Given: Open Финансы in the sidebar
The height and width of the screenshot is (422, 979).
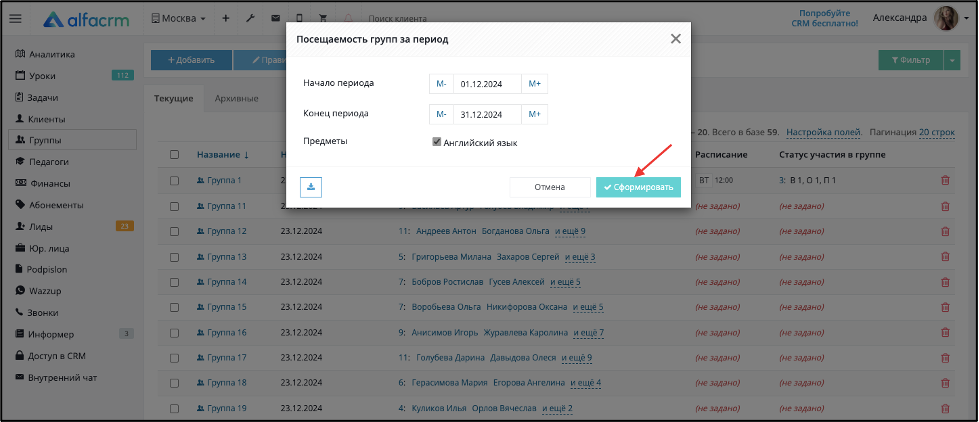Looking at the screenshot, I should click(50, 184).
